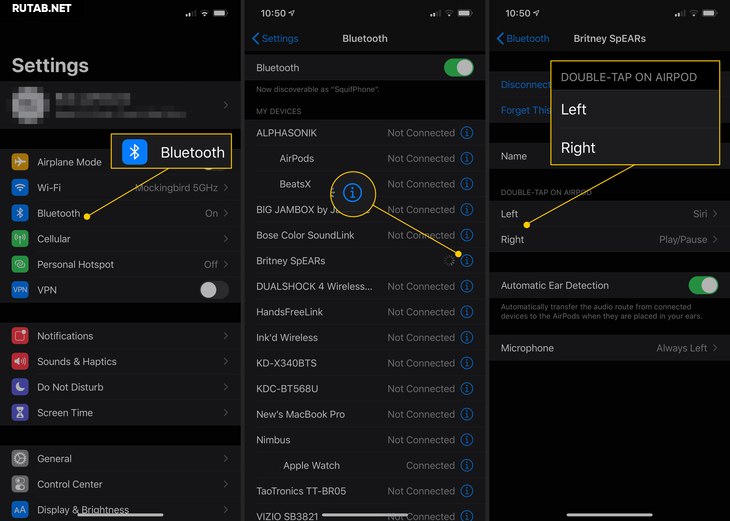730x521 pixels.
Task: Open Cellular row chevron
Action: tap(226, 239)
